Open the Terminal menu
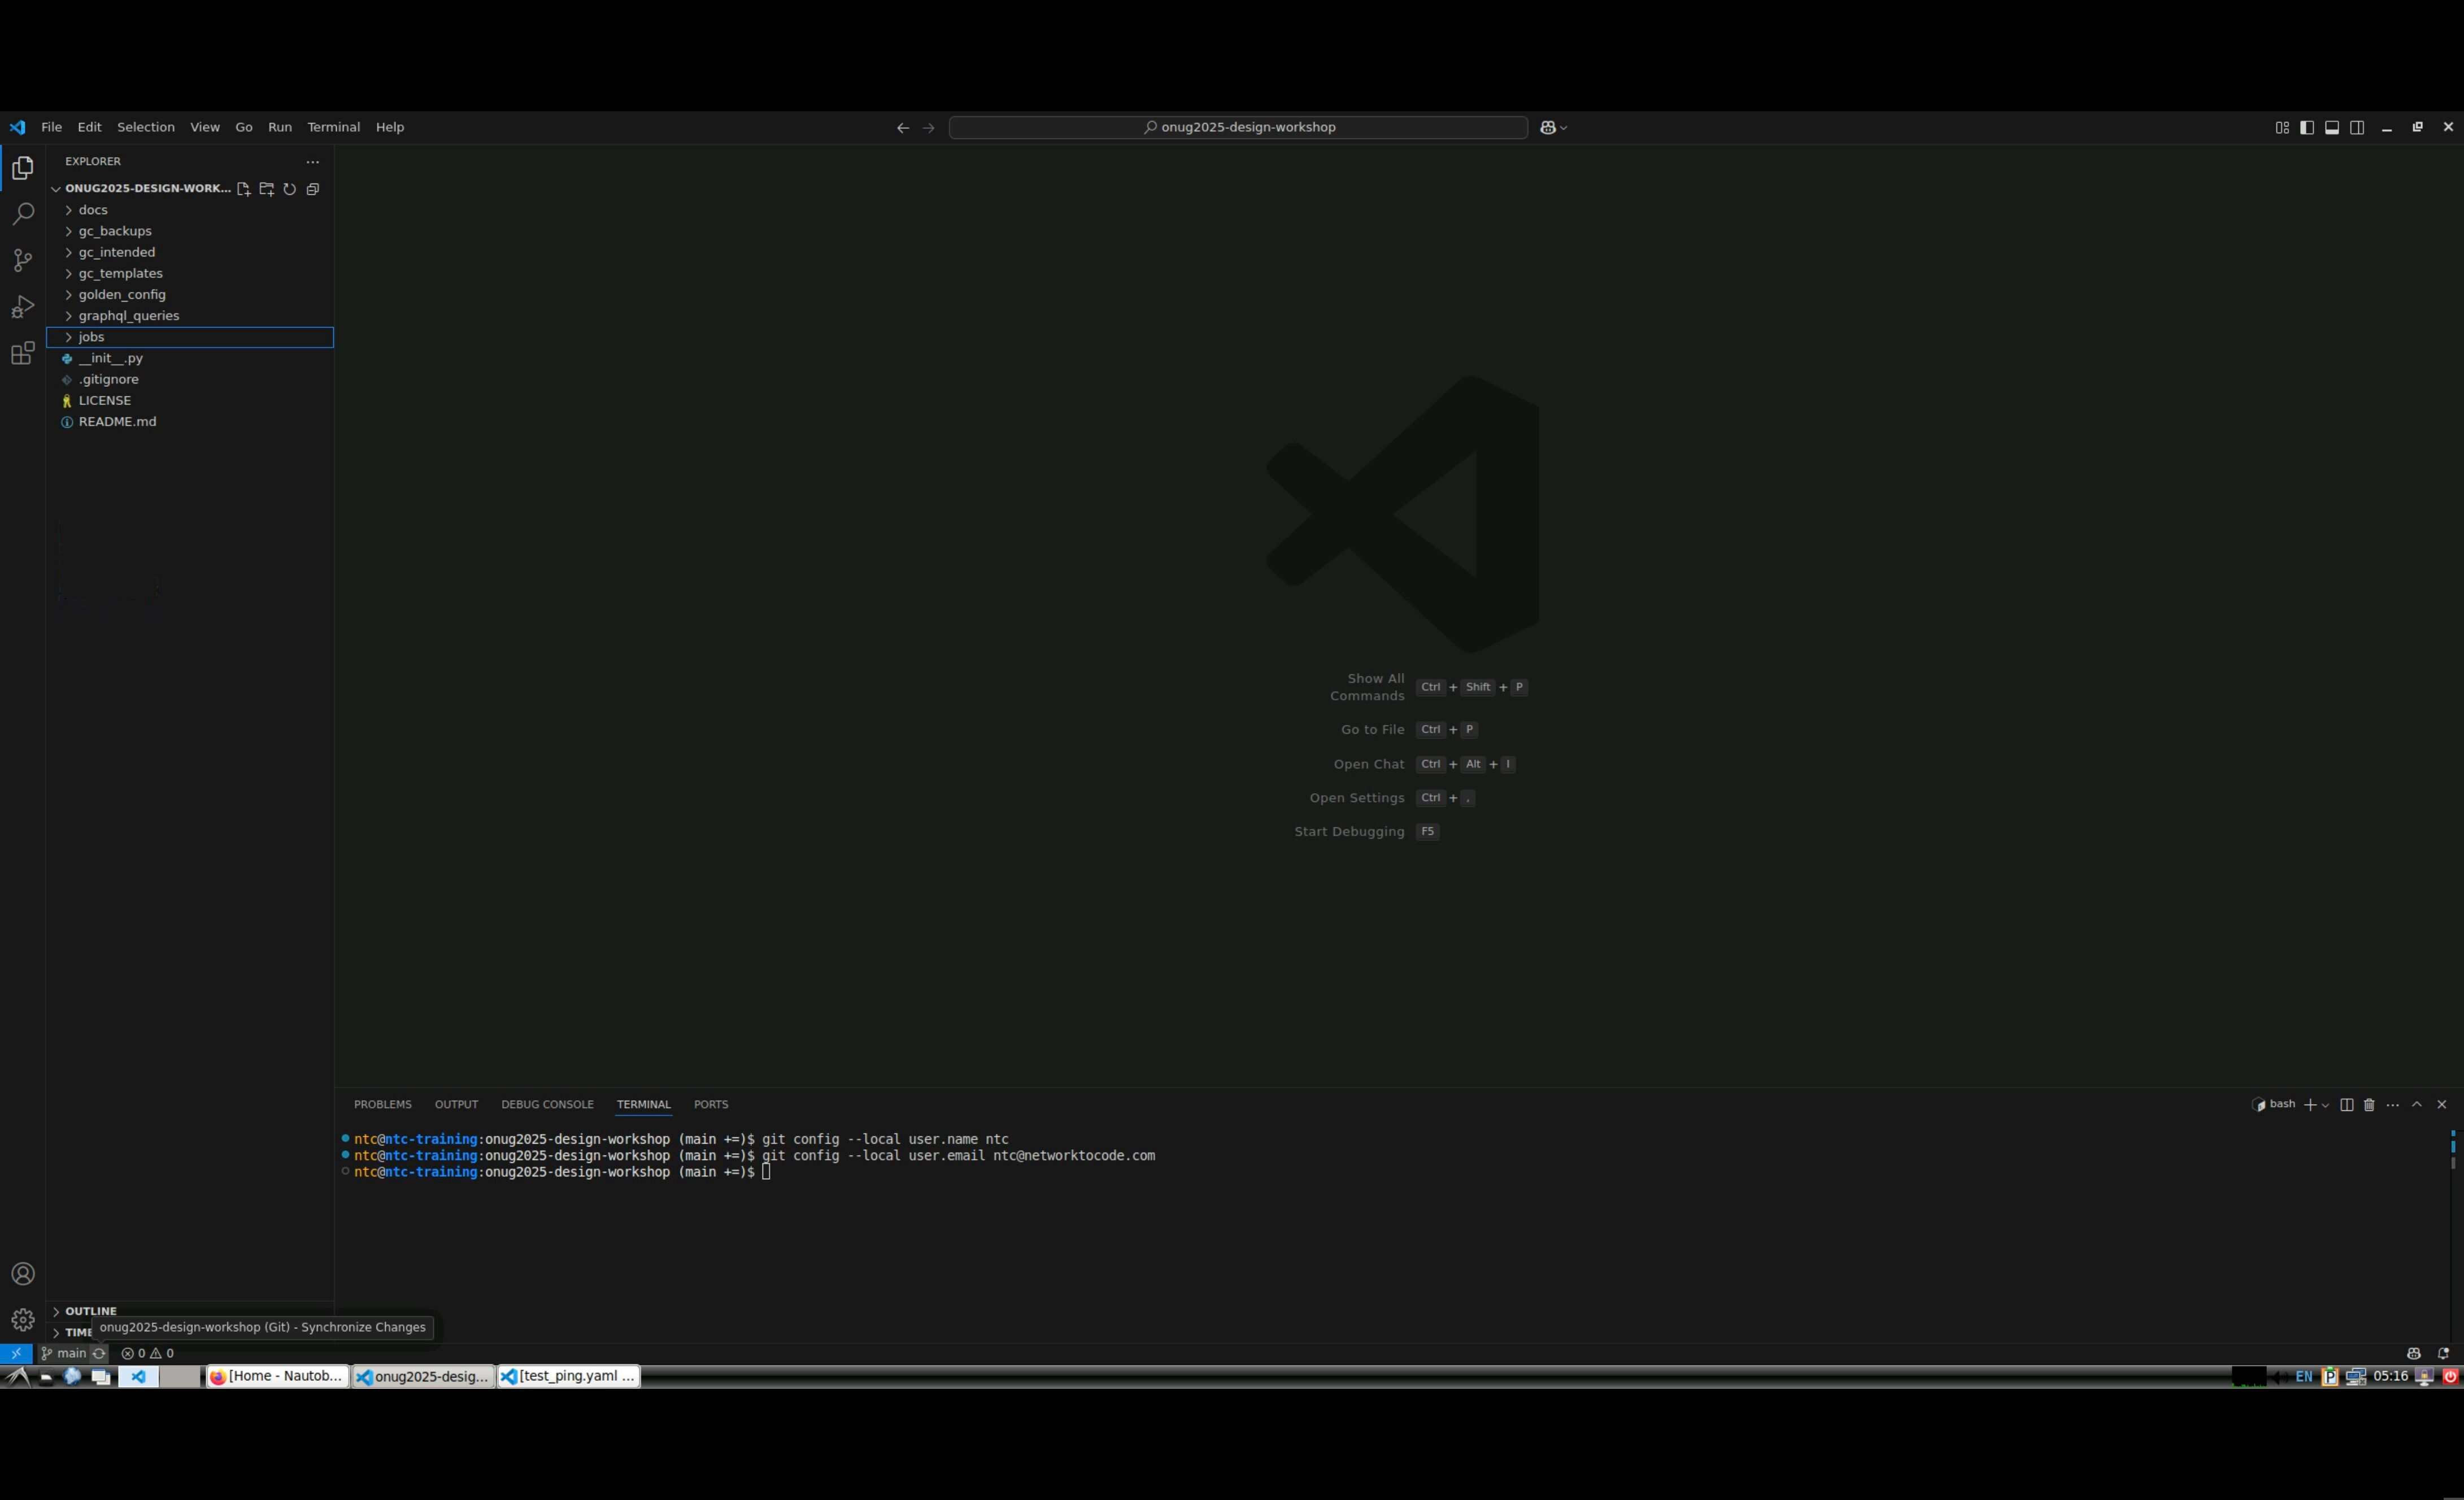The image size is (2464, 1500). tap(333, 128)
